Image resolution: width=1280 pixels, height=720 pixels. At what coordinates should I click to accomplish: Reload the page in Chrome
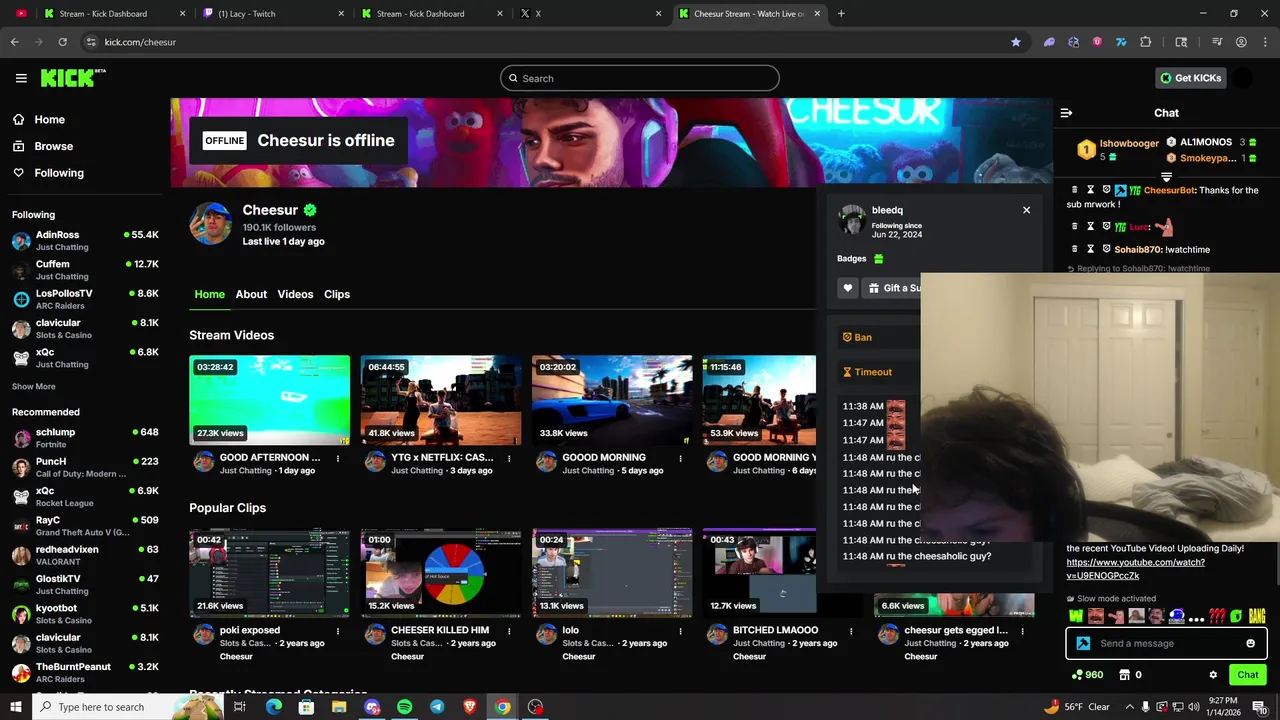click(62, 42)
